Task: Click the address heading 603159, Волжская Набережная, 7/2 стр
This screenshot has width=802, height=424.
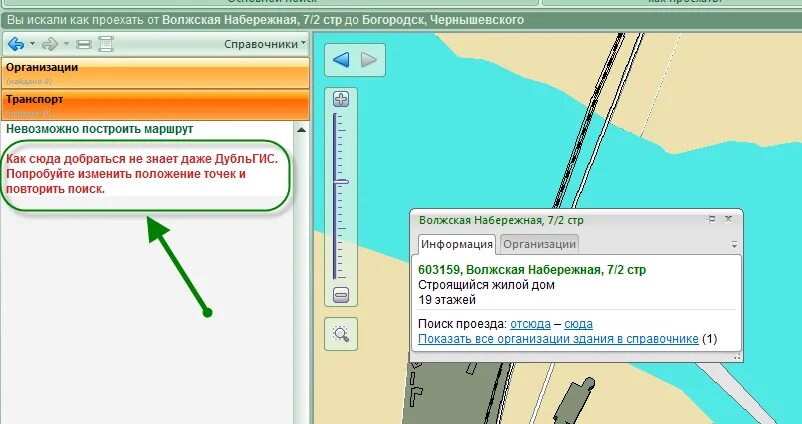Action: coord(532,270)
